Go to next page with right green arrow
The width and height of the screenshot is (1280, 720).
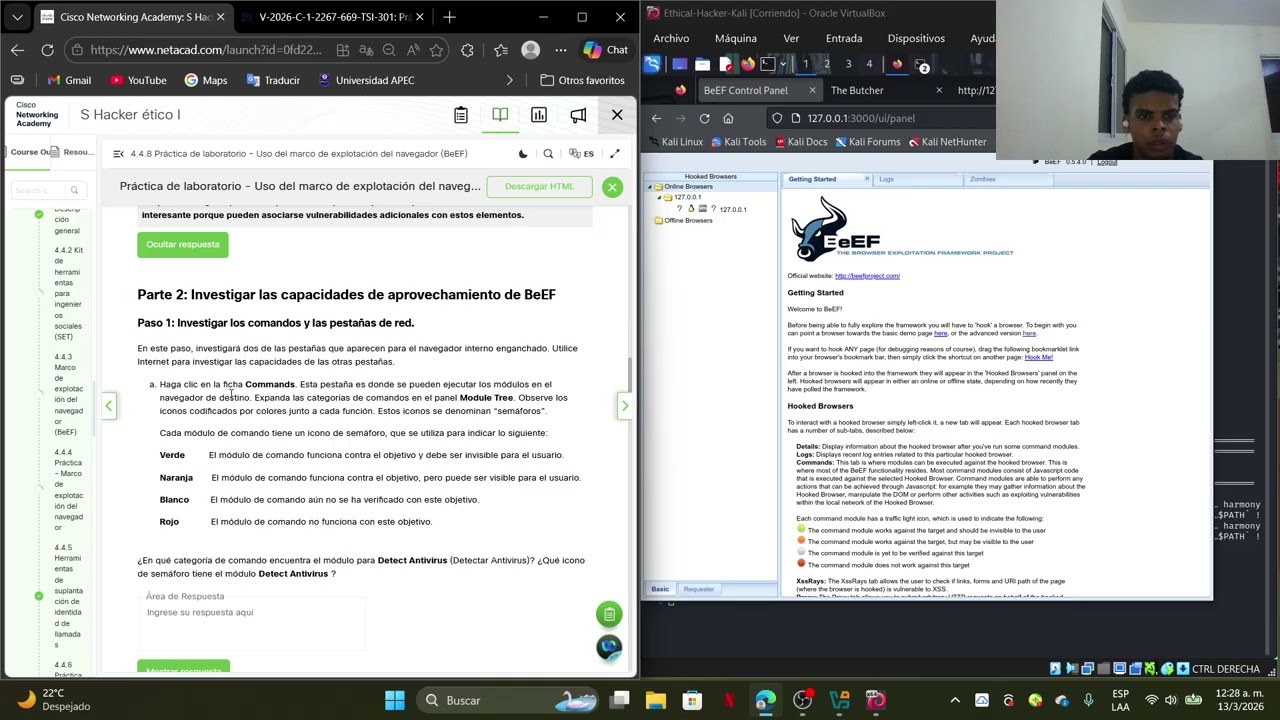click(x=625, y=405)
